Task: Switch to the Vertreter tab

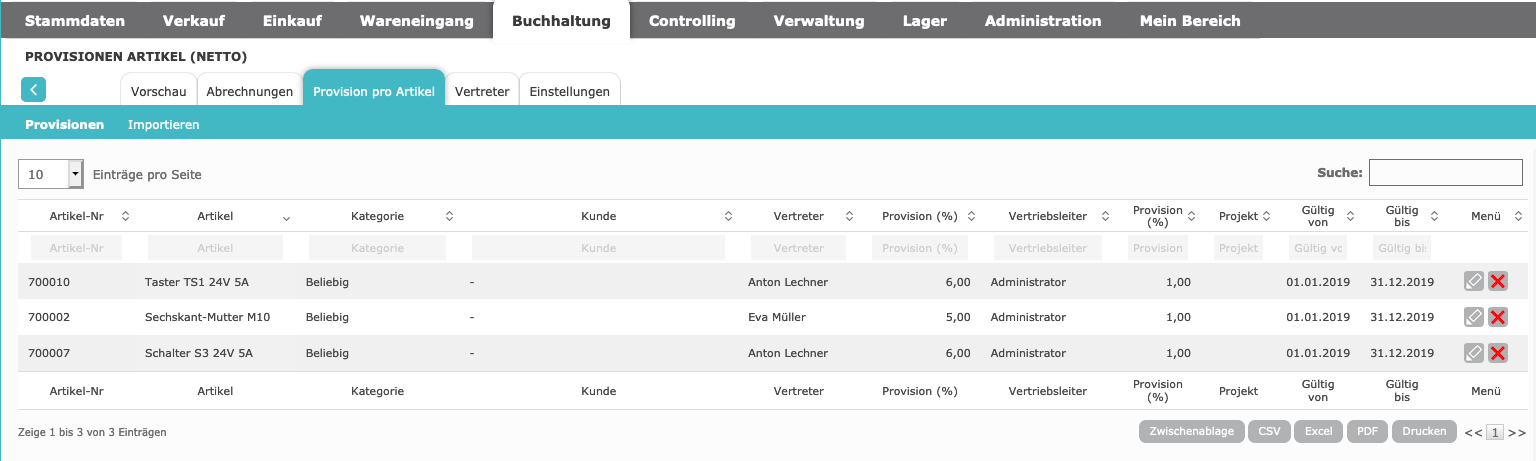Action: [x=482, y=92]
